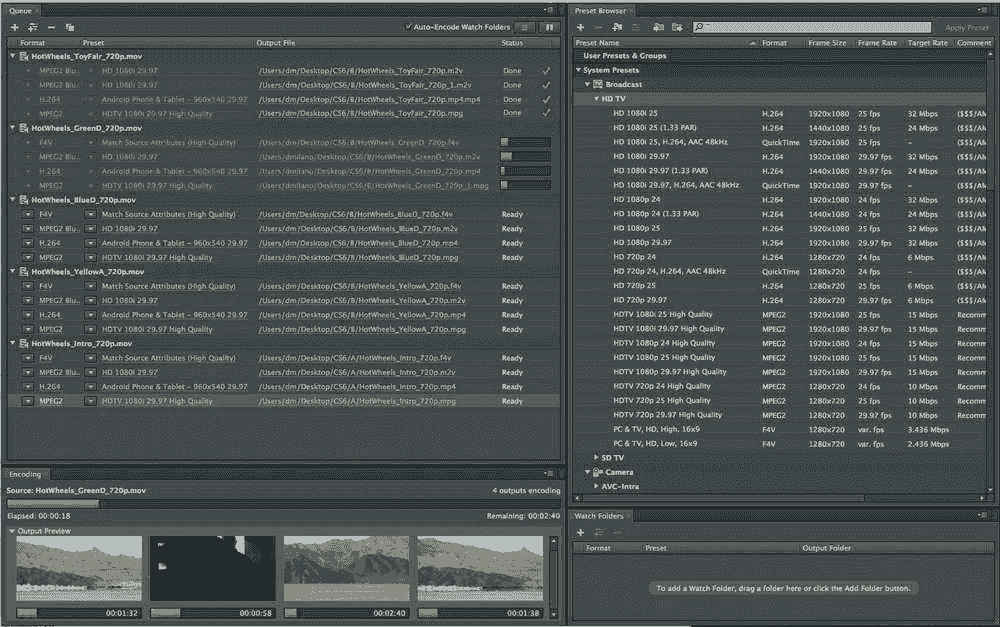Click the Add Folder icon in Watch Folders

click(x=579, y=533)
